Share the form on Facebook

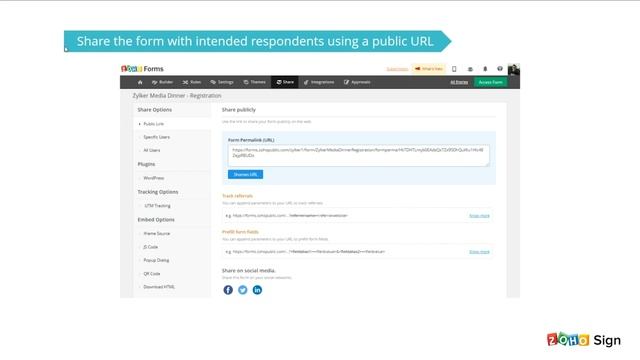(x=228, y=290)
